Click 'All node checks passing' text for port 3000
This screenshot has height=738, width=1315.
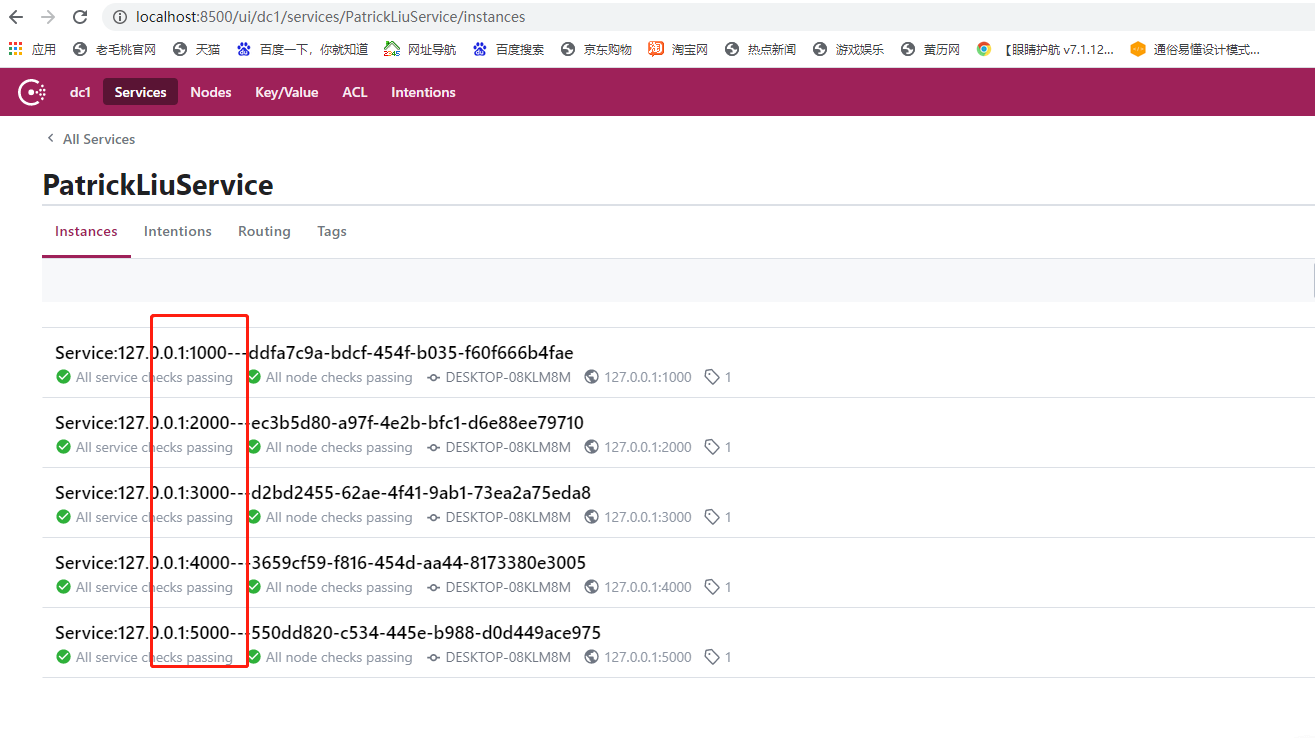click(339, 517)
